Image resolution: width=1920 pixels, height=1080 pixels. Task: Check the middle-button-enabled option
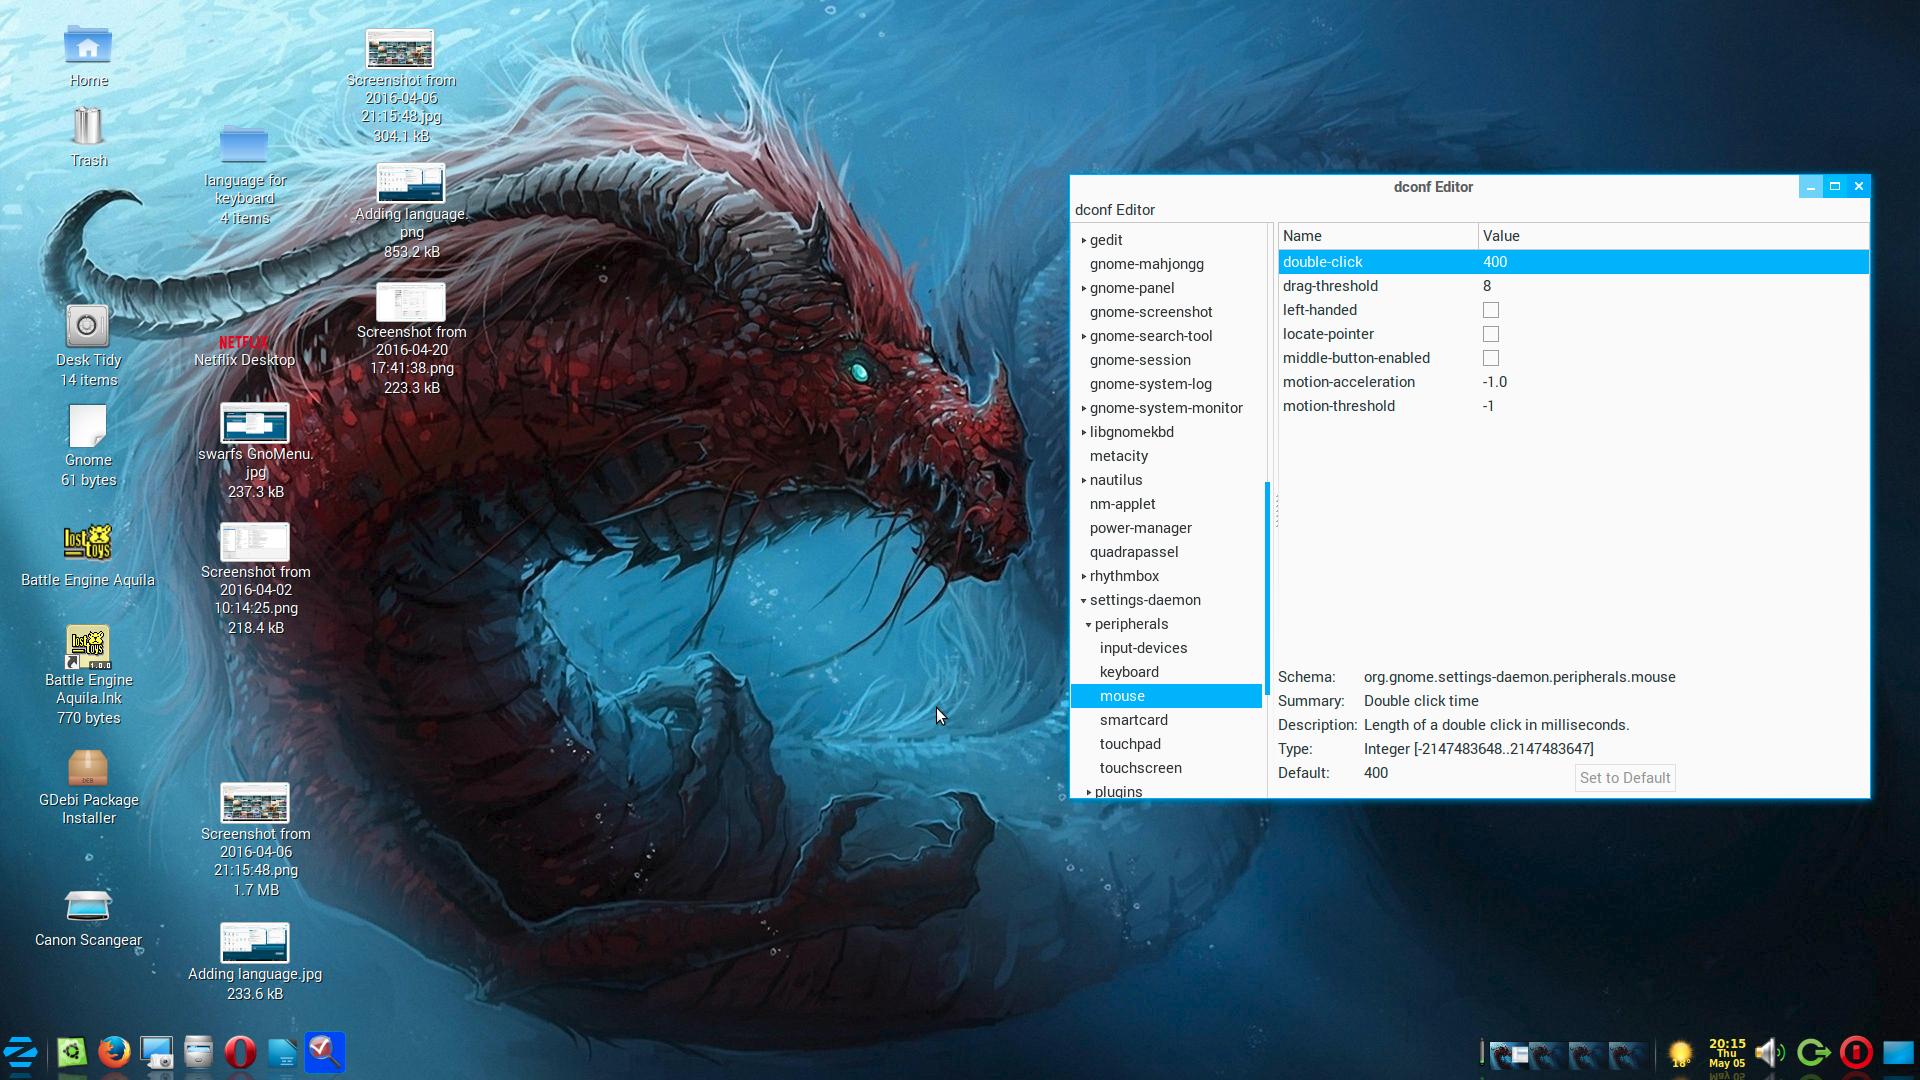pyautogui.click(x=1491, y=358)
